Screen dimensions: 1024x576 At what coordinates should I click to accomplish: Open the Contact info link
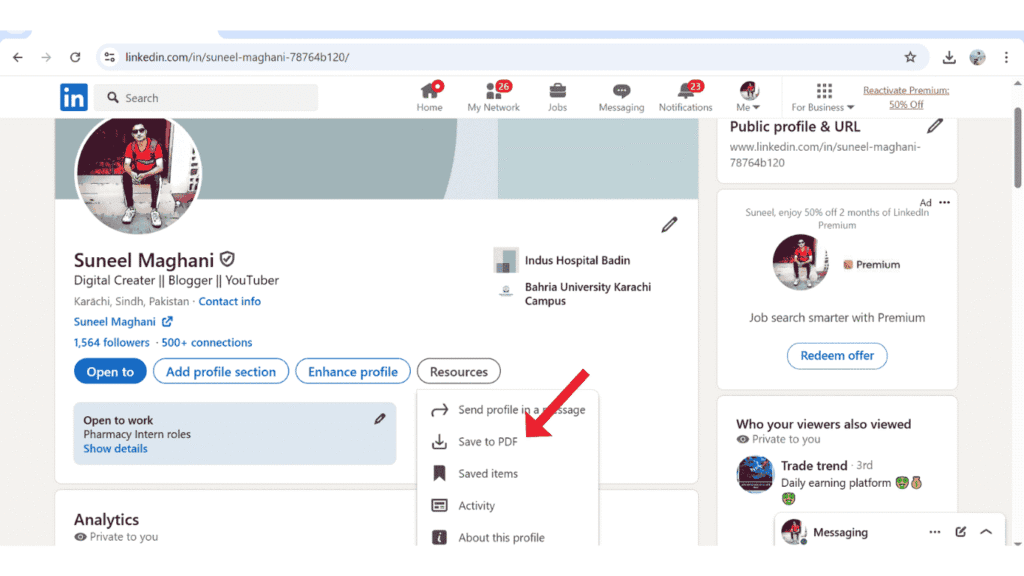[229, 301]
